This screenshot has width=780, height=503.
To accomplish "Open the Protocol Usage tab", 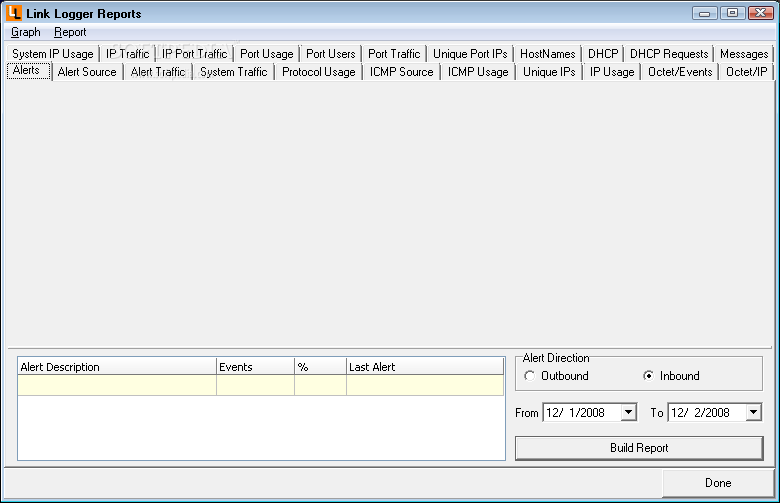I will coord(318,72).
